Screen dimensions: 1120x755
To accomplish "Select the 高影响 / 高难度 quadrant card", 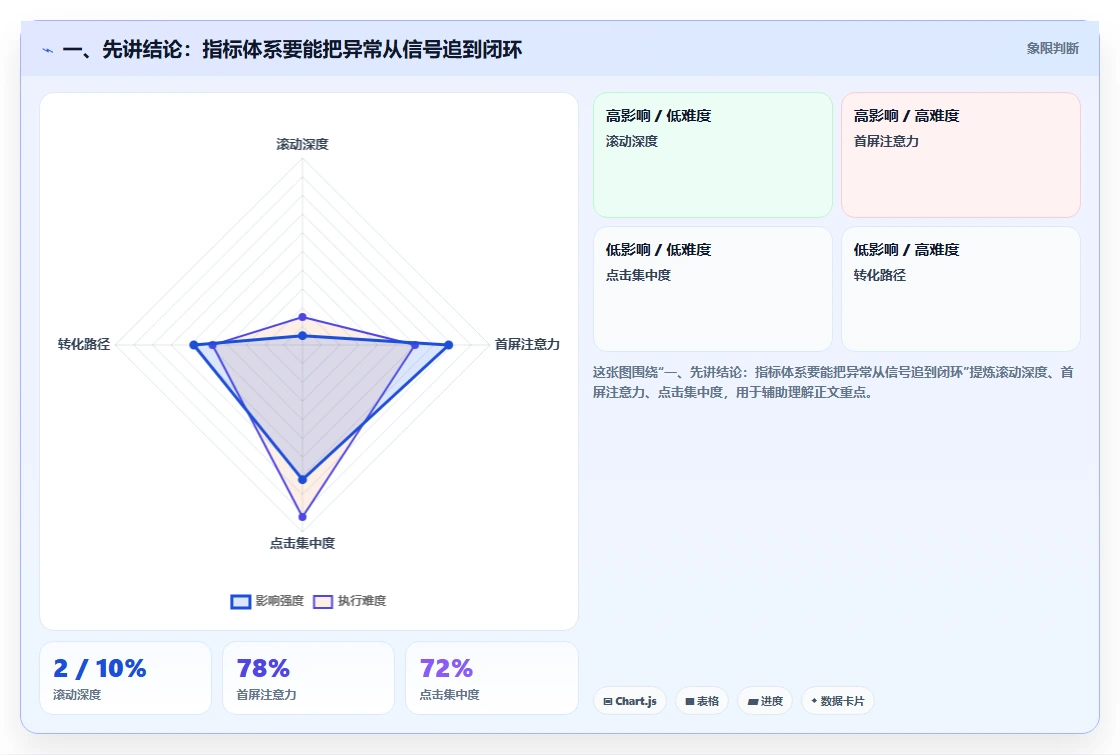I will 961,155.
